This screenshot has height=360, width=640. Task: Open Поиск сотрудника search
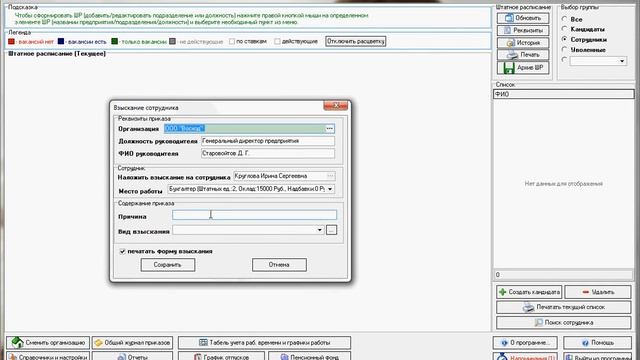click(564, 322)
